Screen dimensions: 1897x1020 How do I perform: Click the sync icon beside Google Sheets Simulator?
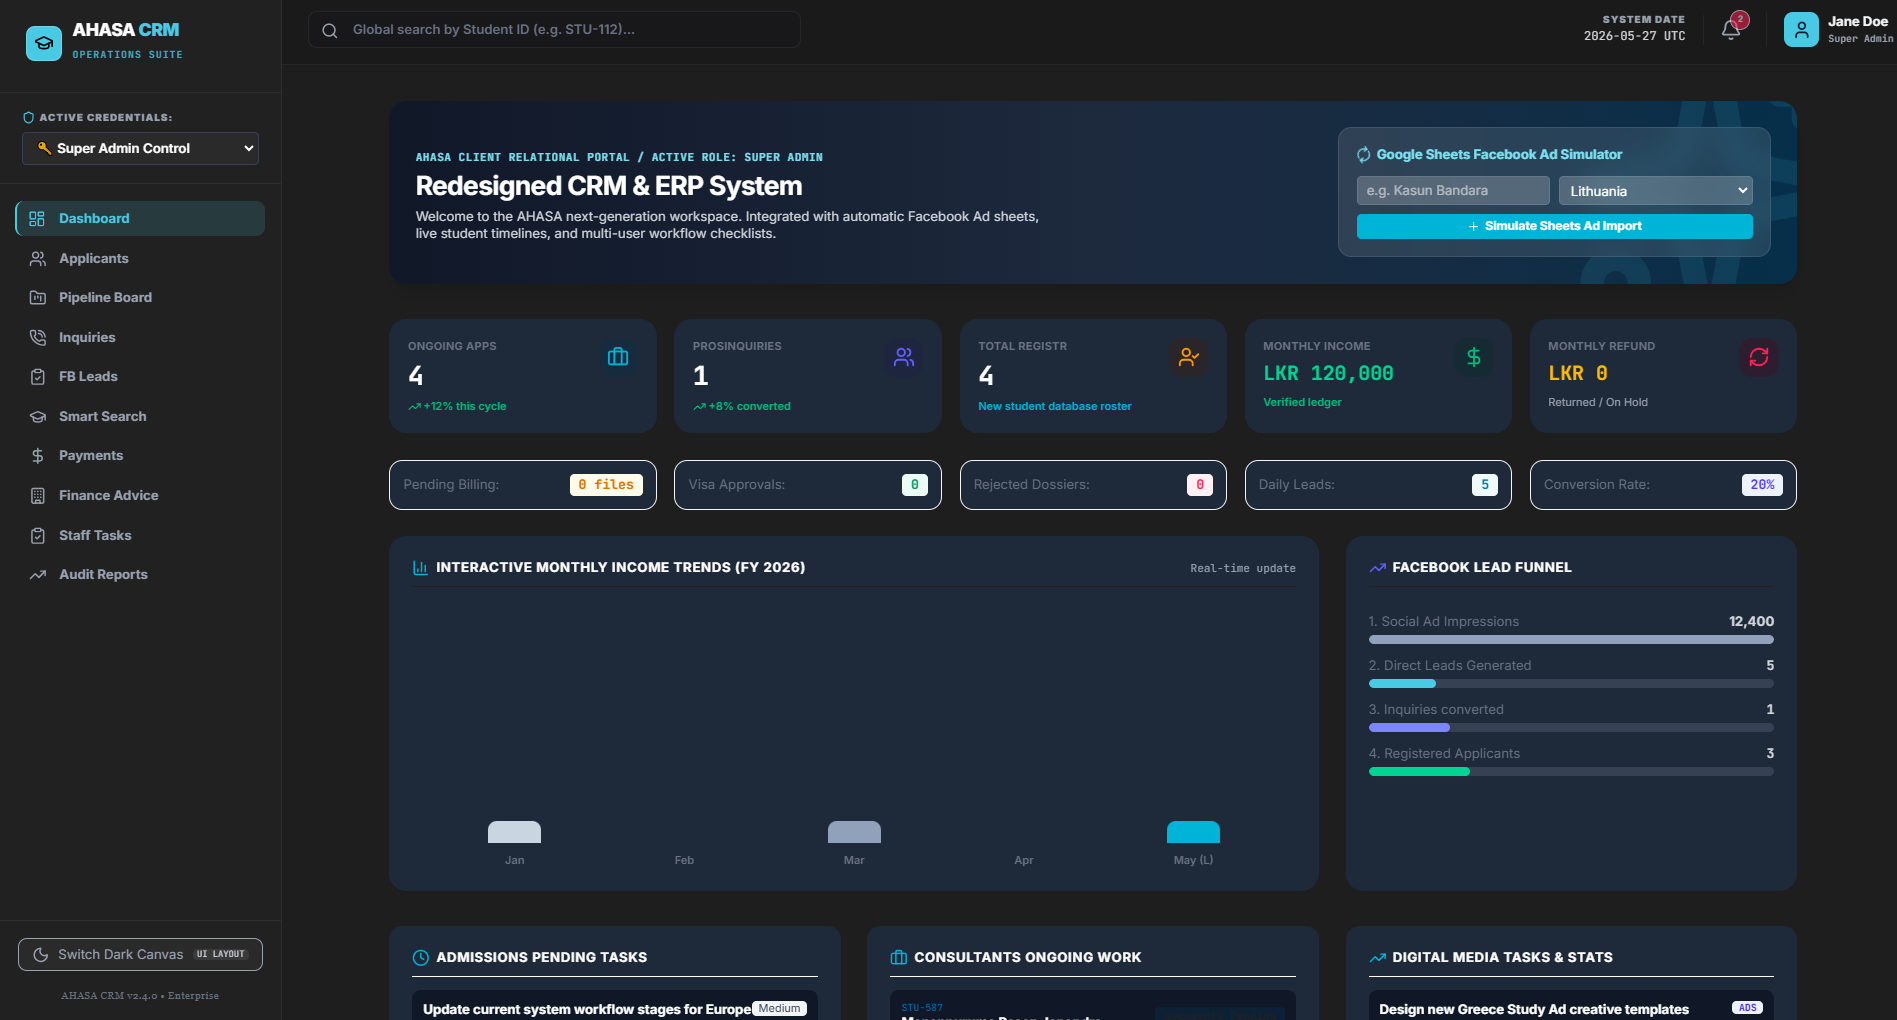click(x=1363, y=154)
